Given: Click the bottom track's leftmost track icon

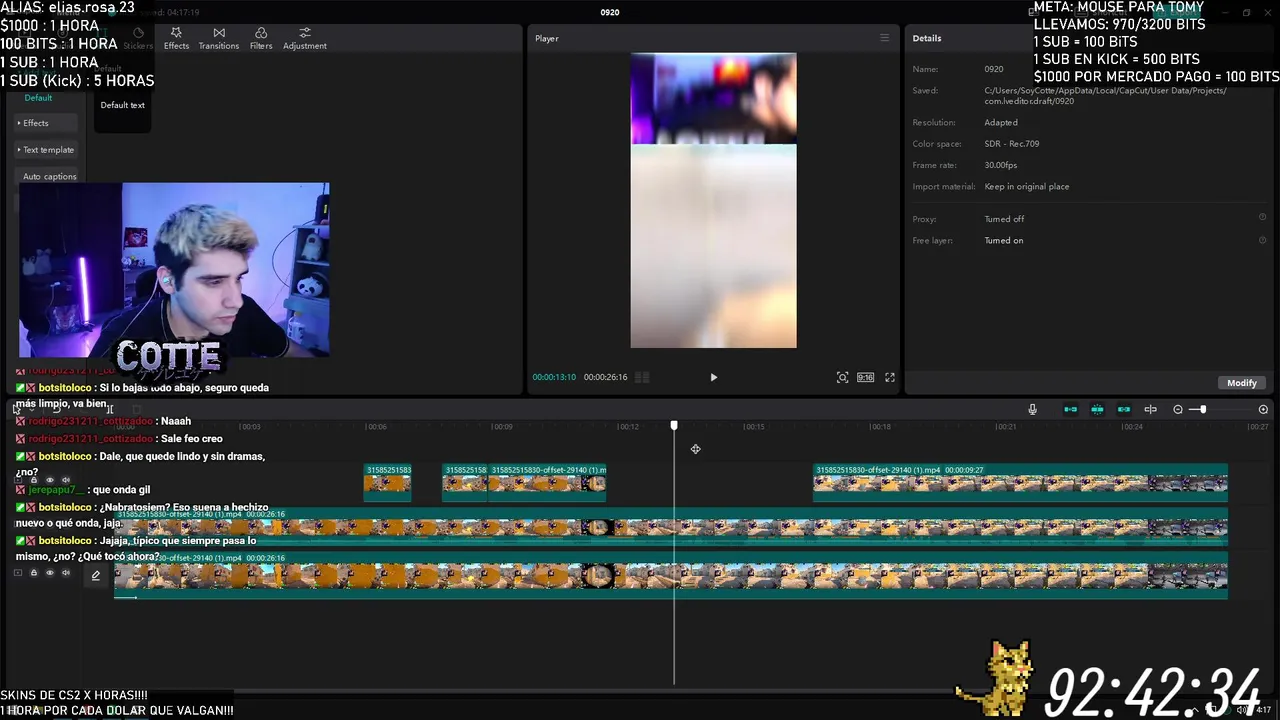Looking at the screenshot, I should coord(17,573).
